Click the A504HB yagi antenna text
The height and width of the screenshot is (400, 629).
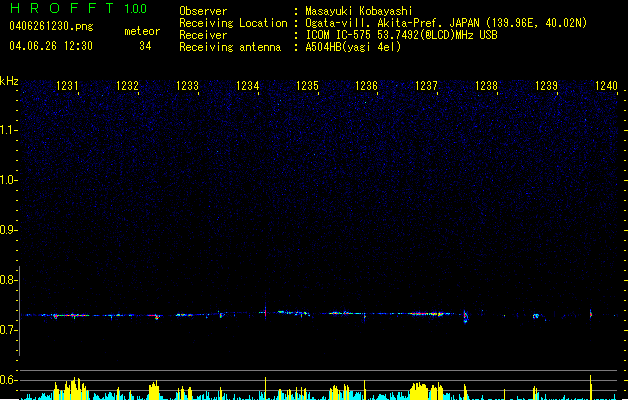tap(353, 47)
